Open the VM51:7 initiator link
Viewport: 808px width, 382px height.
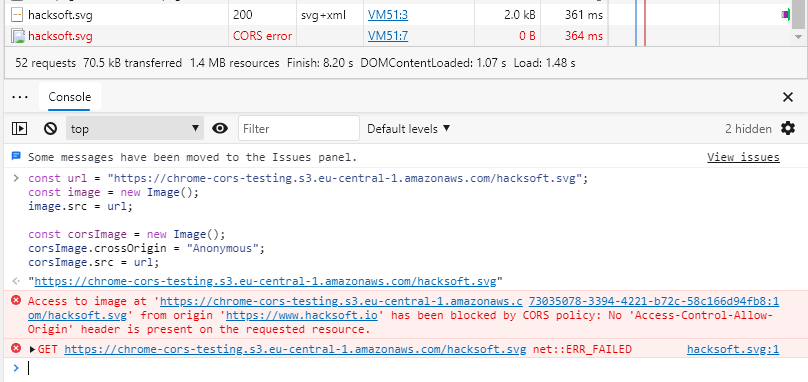tap(388, 36)
